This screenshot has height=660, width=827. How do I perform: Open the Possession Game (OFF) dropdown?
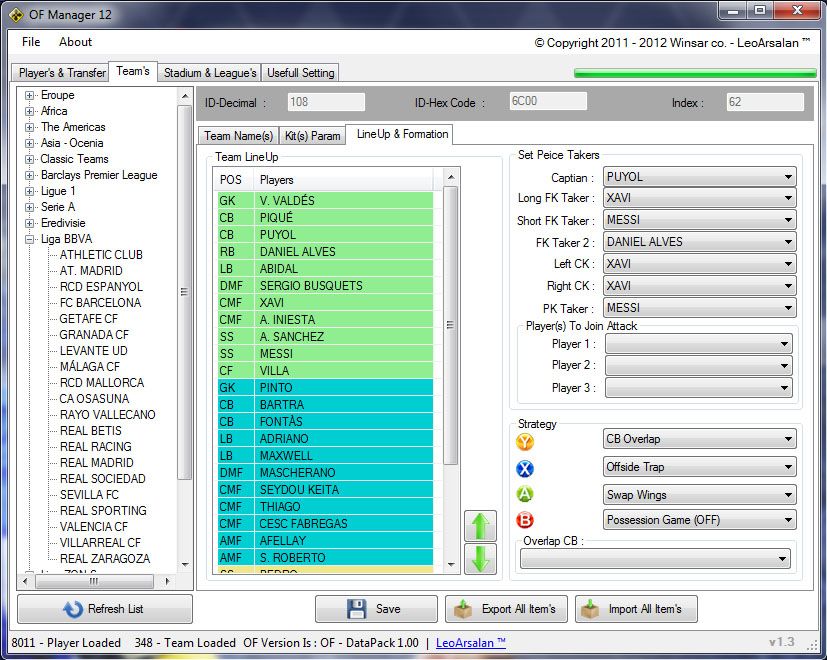click(x=699, y=520)
